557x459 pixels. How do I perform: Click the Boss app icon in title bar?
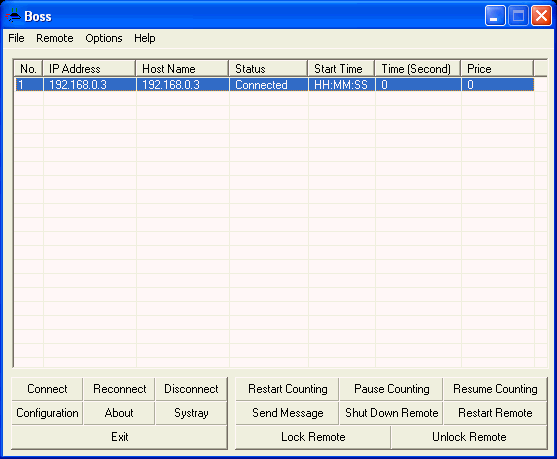13,16
